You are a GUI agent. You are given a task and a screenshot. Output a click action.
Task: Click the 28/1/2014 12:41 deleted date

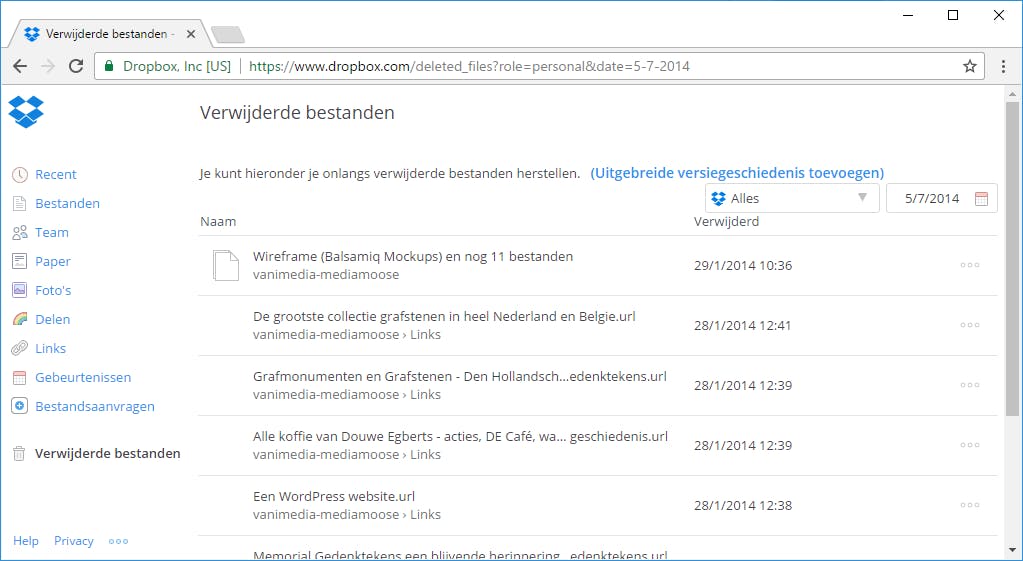742,326
